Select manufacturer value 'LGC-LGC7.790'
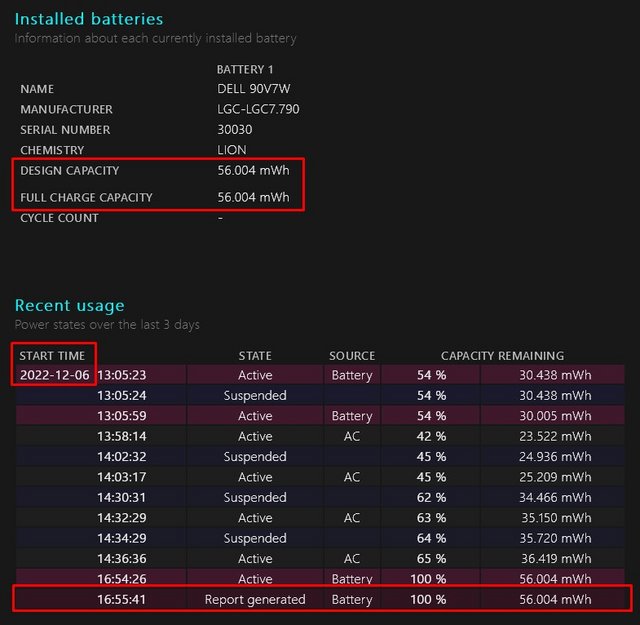Image resolution: width=640 pixels, height=625 pixels. click(x=258, y=109)
